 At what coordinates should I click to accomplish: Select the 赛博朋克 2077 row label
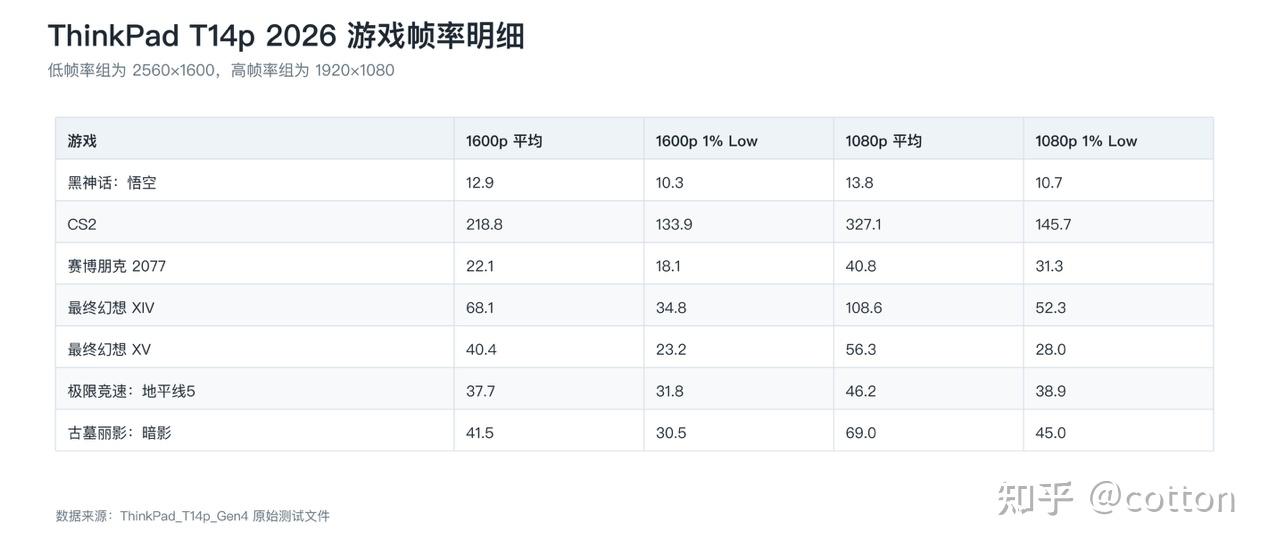point(118,266)
